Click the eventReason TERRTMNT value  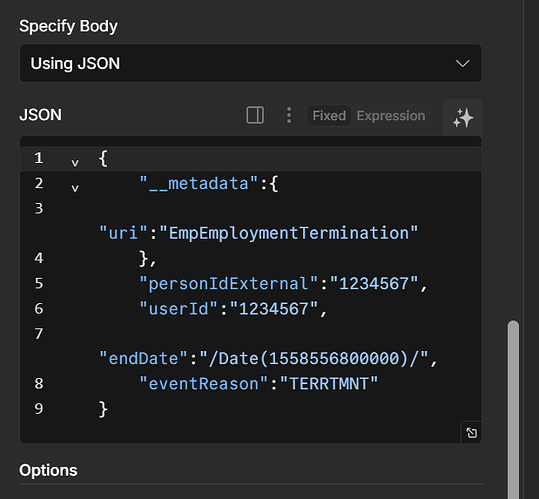(329, 384)
